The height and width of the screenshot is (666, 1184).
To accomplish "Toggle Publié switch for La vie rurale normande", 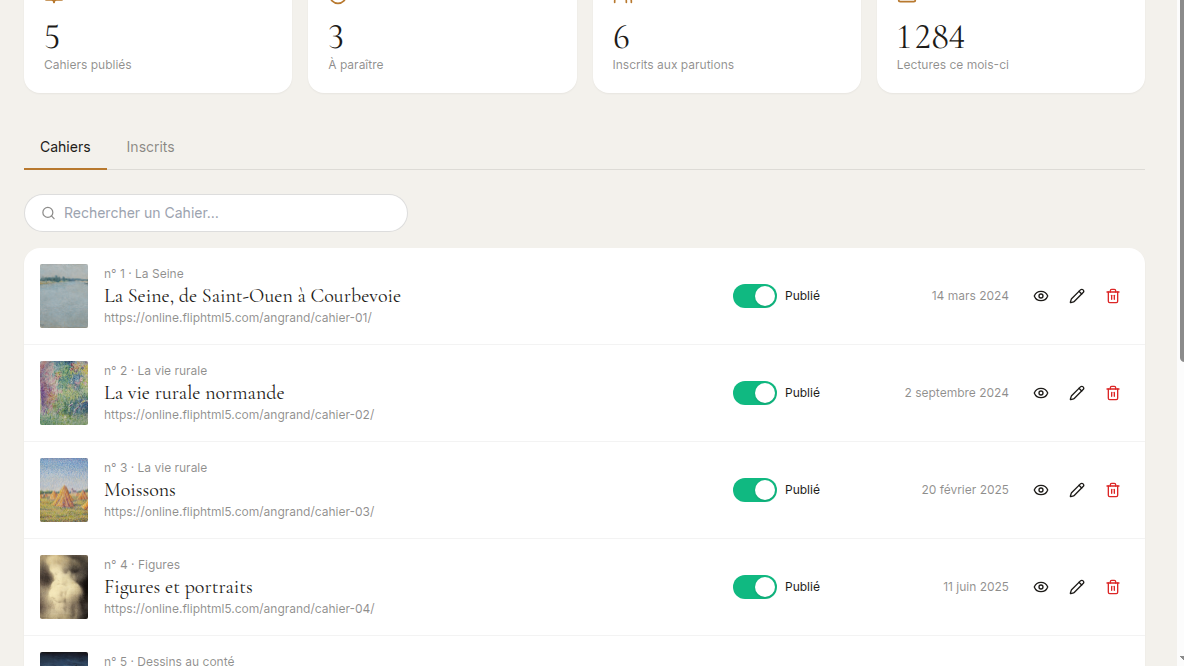I will tap(754, 393).
